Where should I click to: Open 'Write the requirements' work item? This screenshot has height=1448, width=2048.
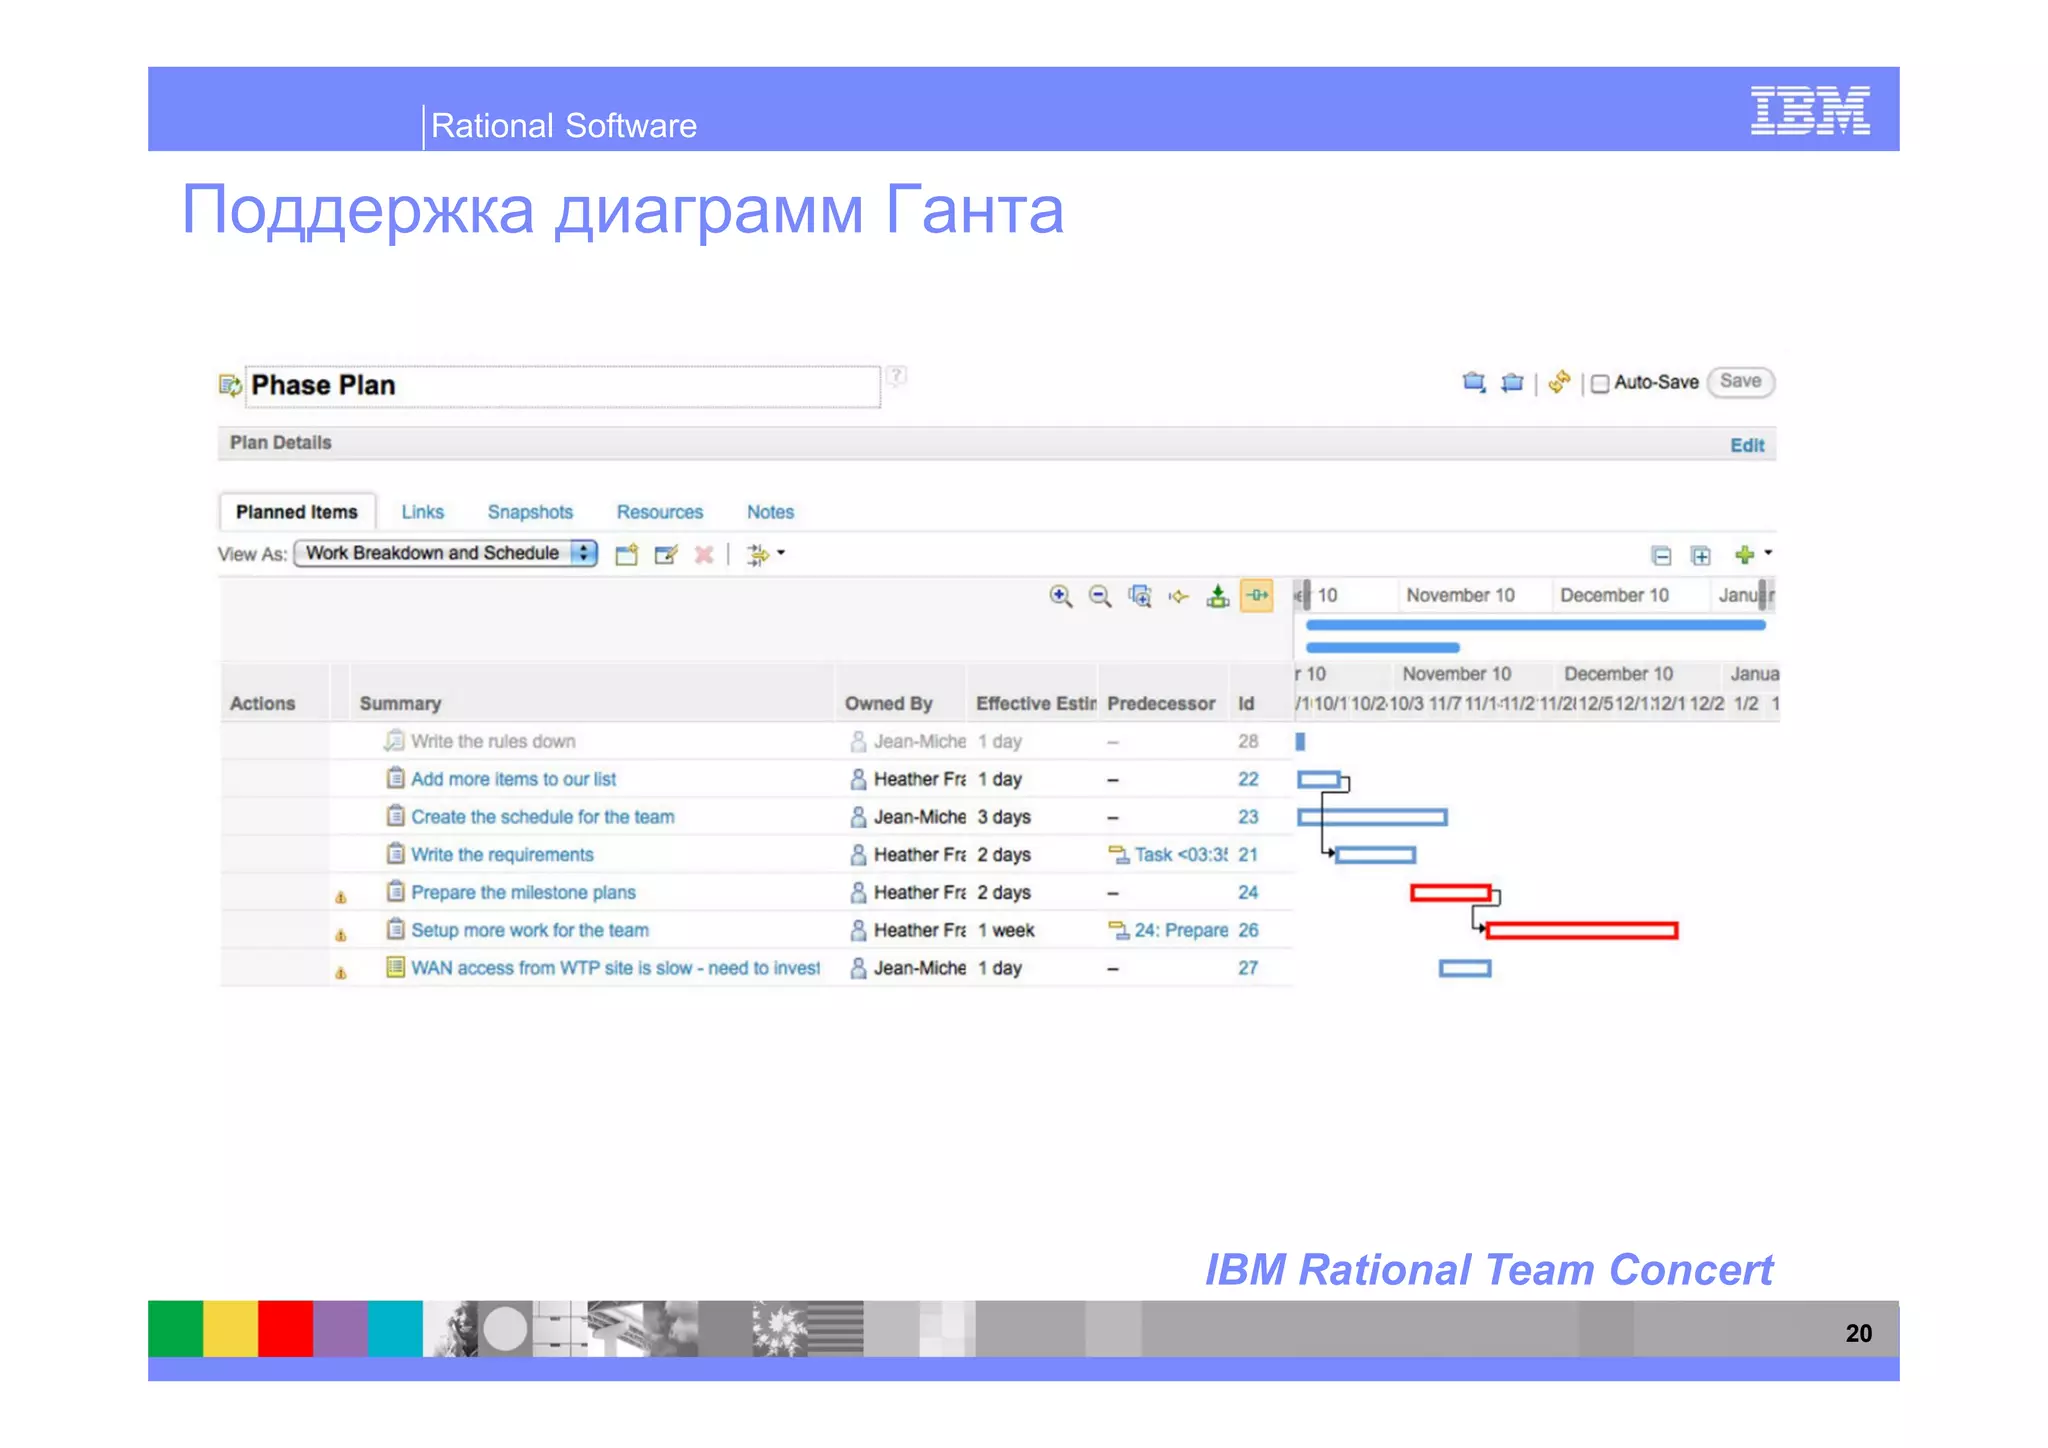coord(502,855)
